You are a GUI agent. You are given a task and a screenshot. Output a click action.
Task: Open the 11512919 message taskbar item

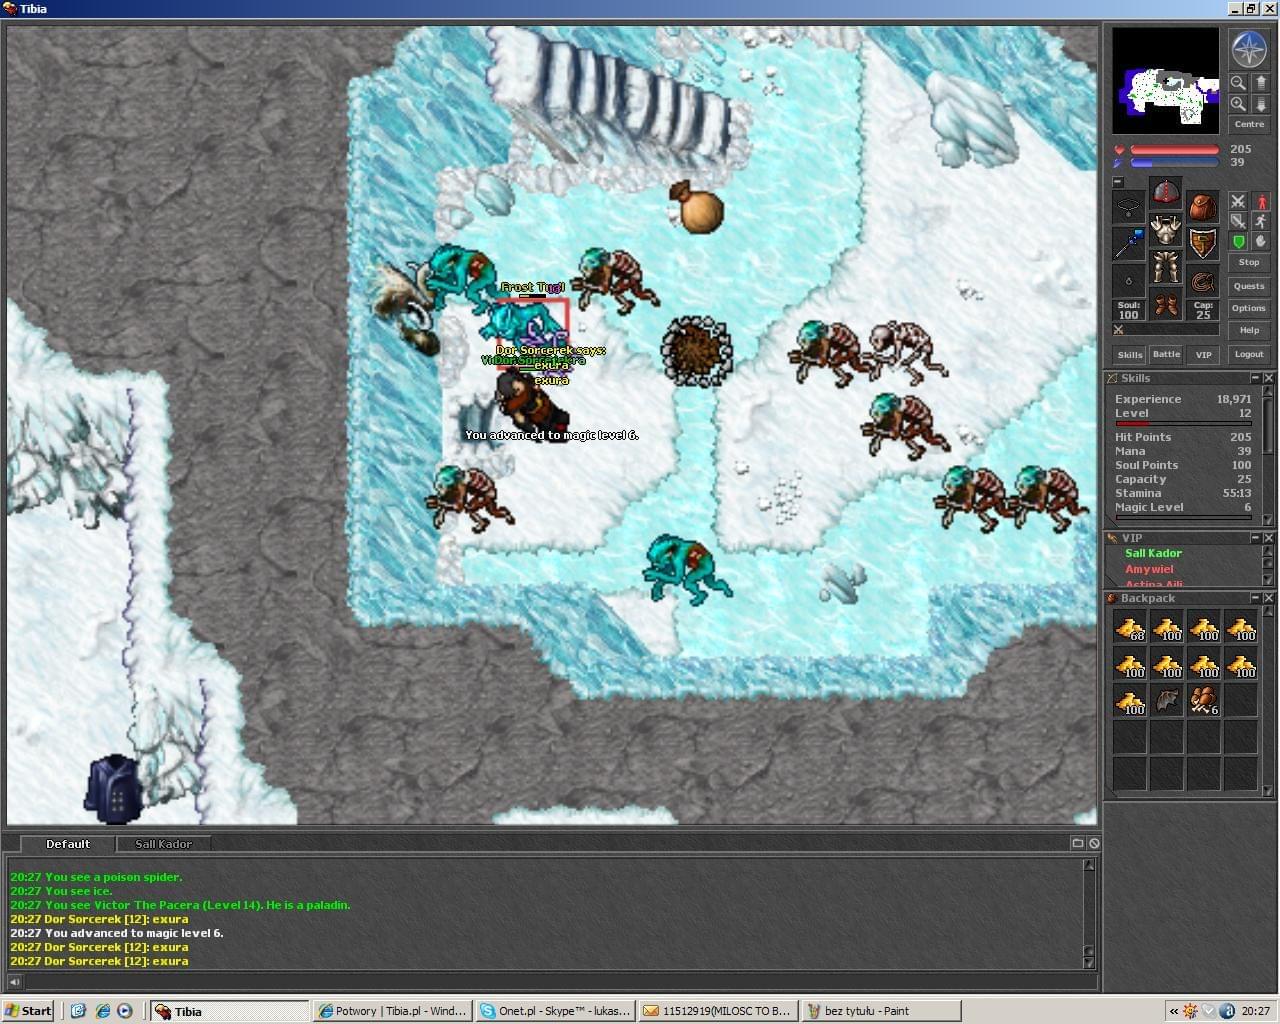pyautogui.click(x=718, y=1011)
